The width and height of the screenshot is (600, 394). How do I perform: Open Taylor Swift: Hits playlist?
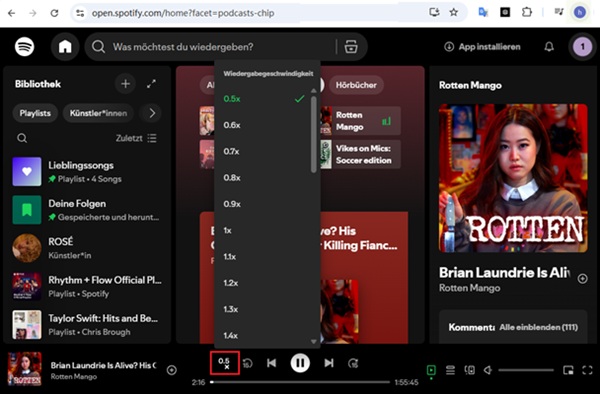coord(87,325)
